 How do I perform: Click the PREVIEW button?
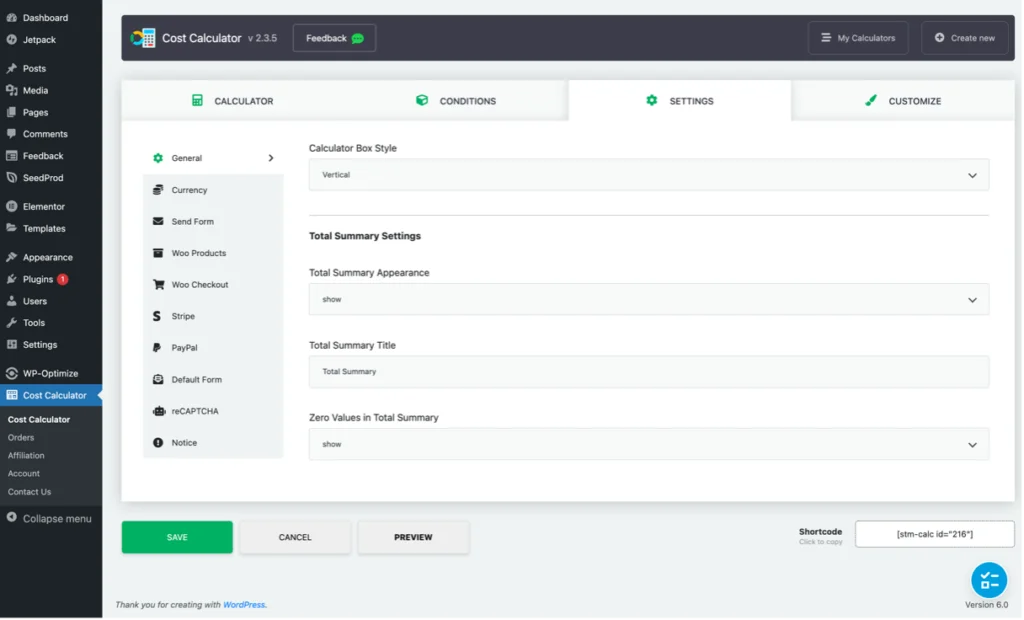coord(413,538)
